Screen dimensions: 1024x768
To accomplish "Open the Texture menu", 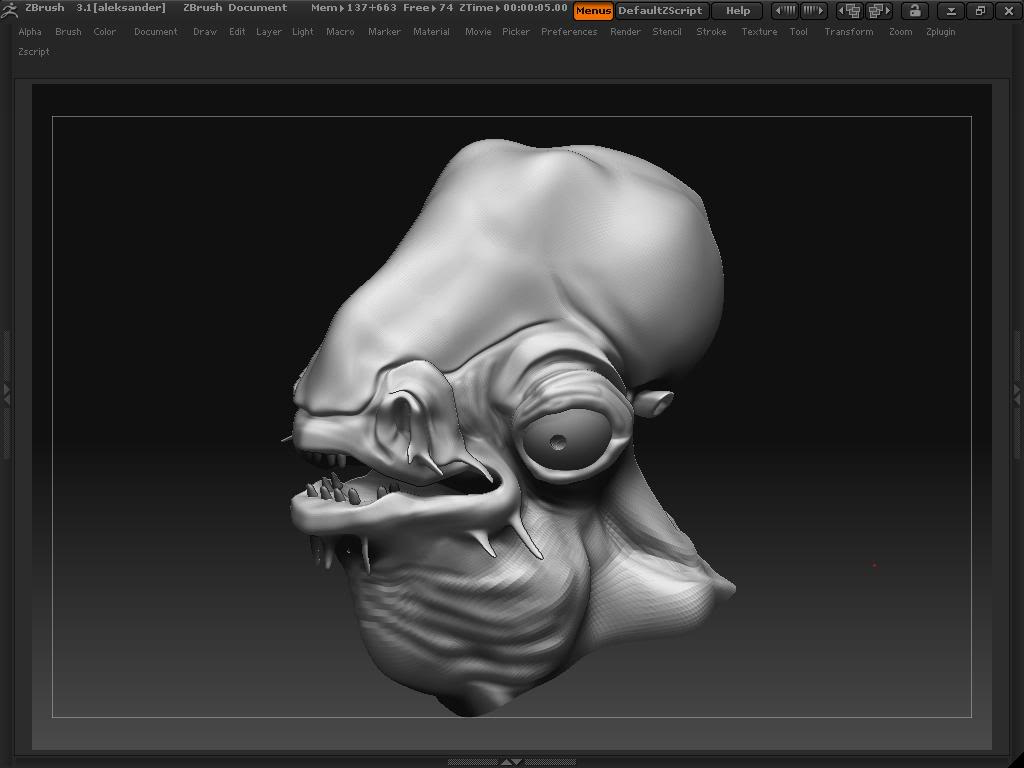I will [x=759, y=31].
